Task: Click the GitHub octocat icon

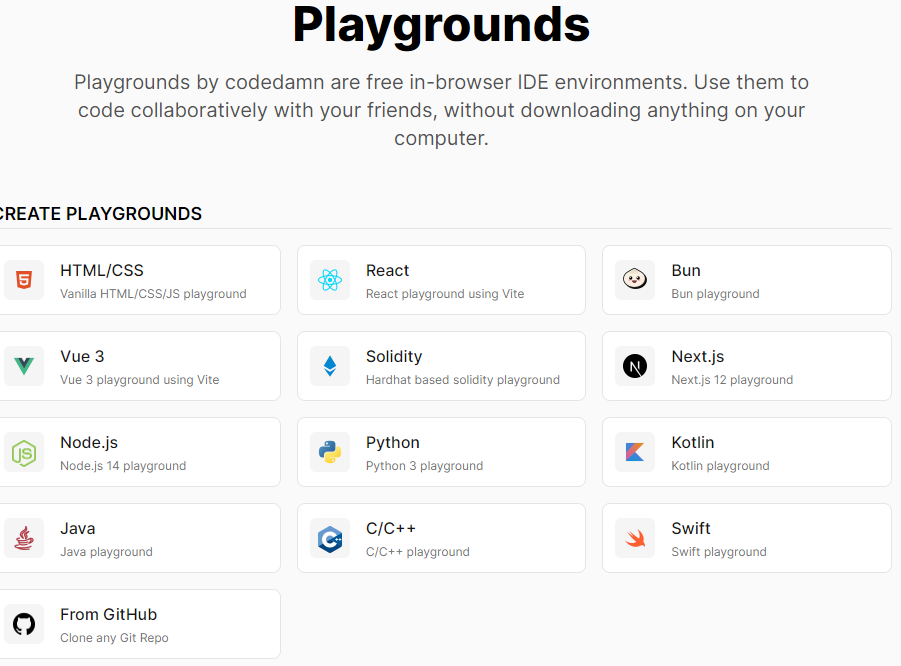Action: 24,624
